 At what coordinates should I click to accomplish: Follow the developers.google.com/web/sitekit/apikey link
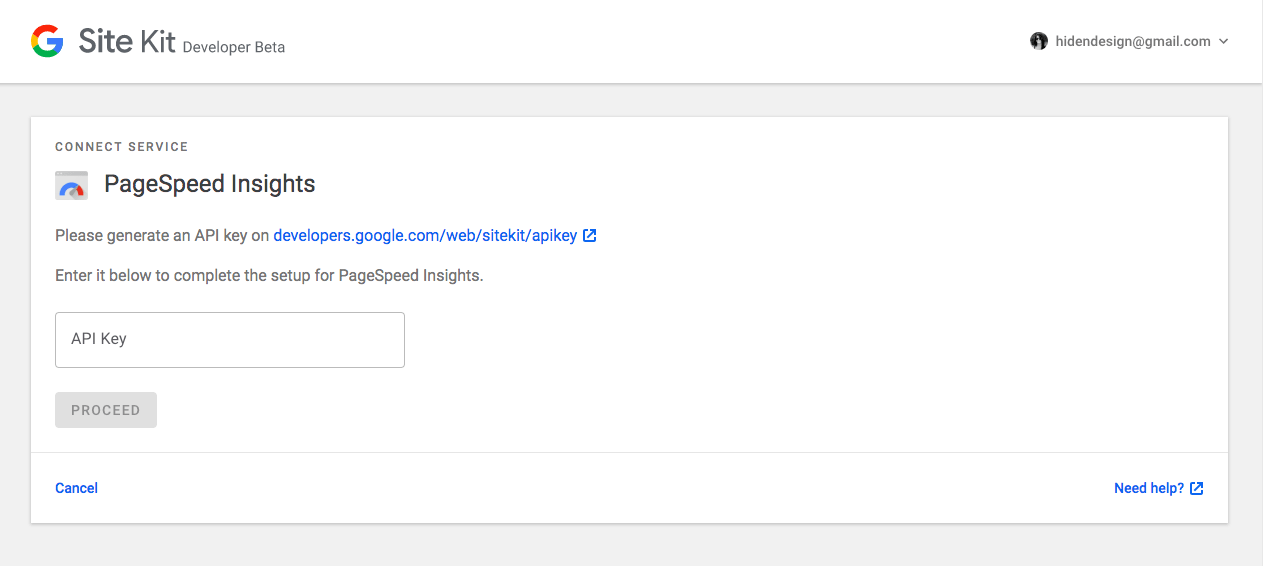click(425, 236)
